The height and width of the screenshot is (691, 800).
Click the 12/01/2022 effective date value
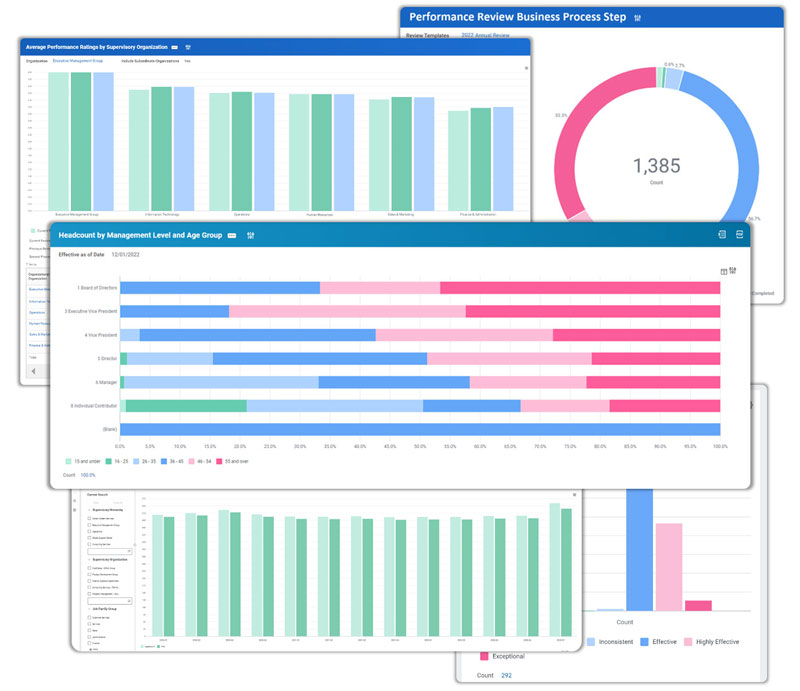pyautogui.click(x=126, y=255)
